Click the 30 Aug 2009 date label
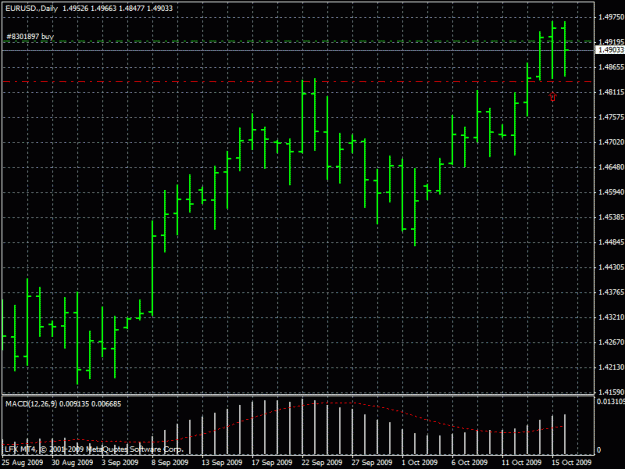 click(x=72, y=463)
